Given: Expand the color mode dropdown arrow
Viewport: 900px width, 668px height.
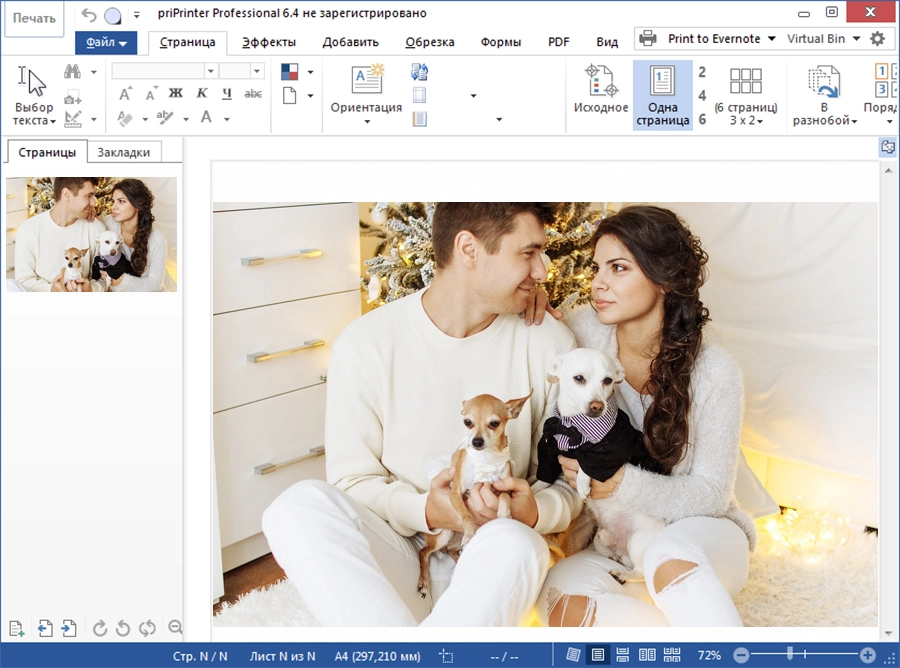Looking at the screenshot, I should [x=311, y=72].
